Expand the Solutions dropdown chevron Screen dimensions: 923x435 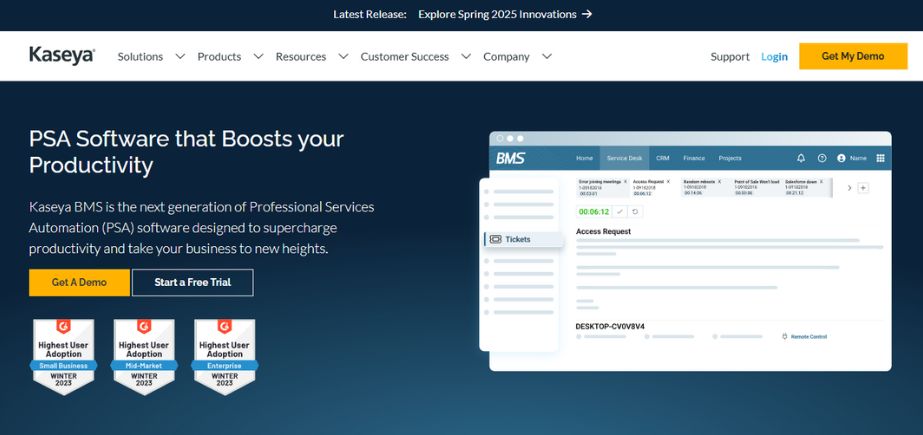[x=180, y=57]
